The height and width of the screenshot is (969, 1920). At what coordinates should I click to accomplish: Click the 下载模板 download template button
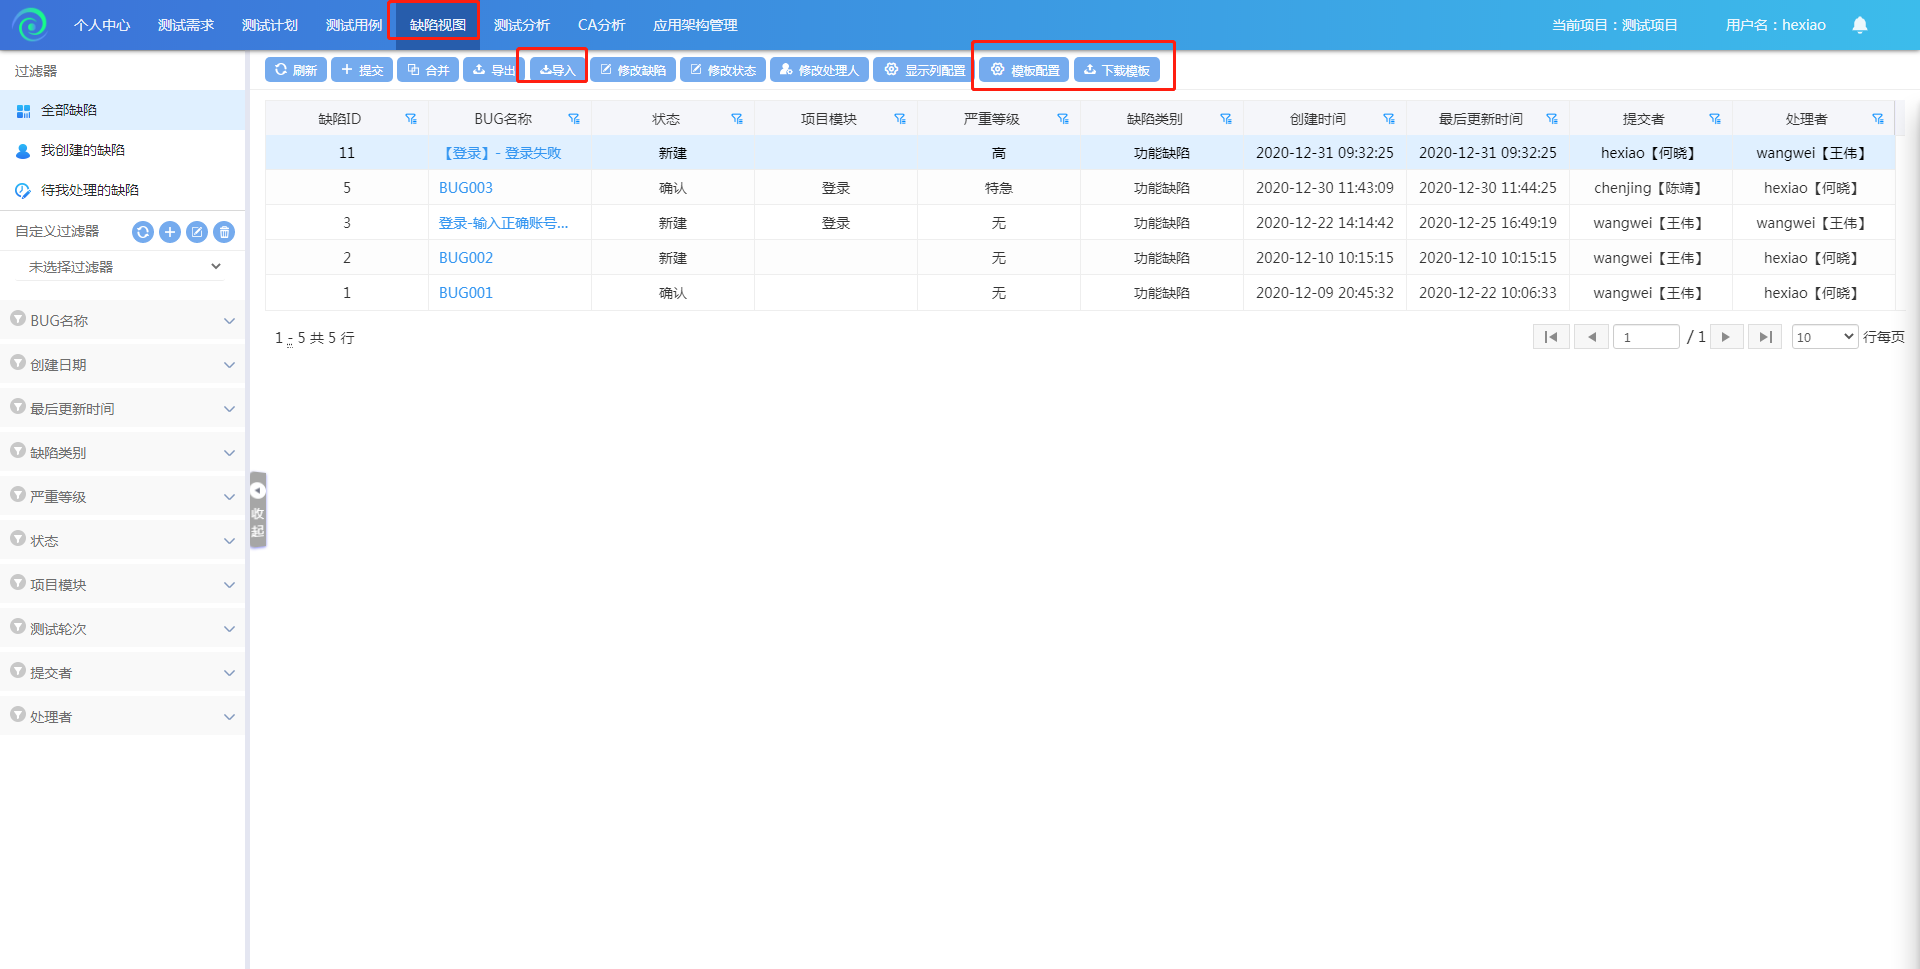point(1117,70)
